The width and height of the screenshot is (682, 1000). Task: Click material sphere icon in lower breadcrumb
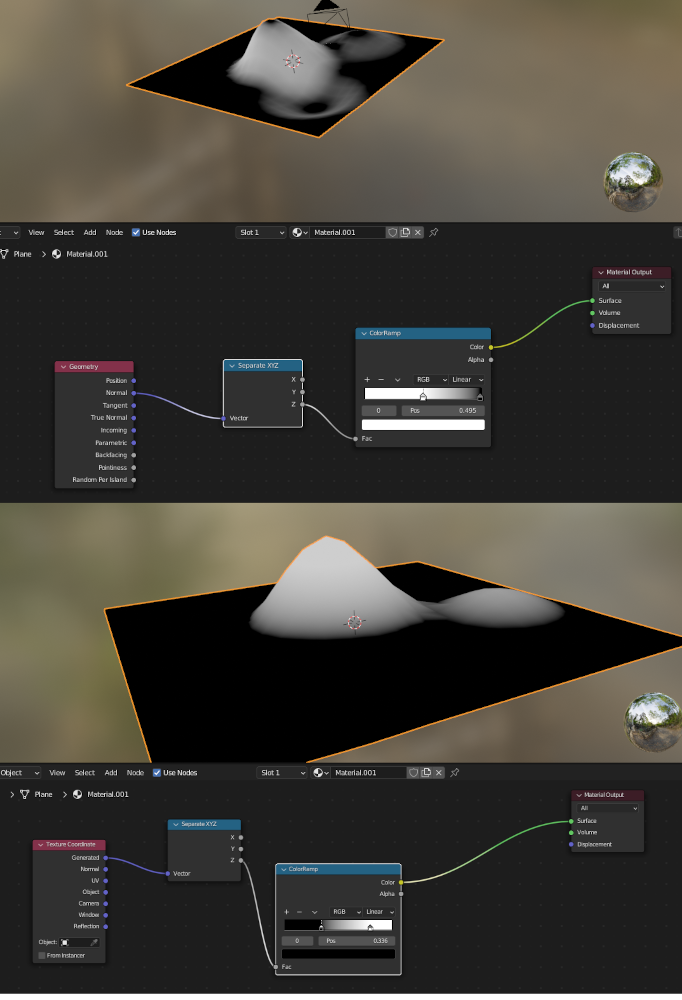77,794
